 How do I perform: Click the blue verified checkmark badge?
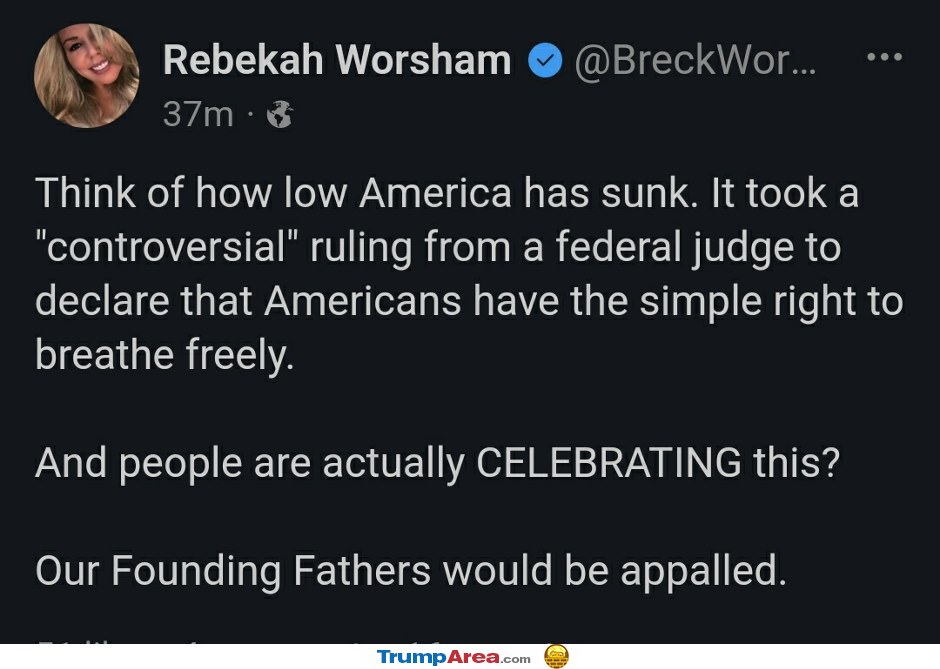coord(545,61)
